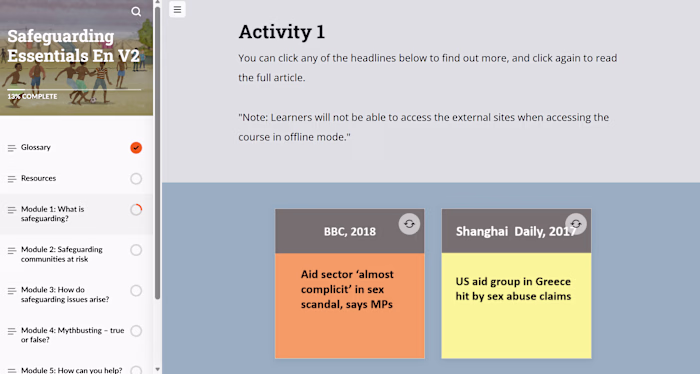Open Module 3: How do safeguarding issues arise?

click(x=65, y=295)
